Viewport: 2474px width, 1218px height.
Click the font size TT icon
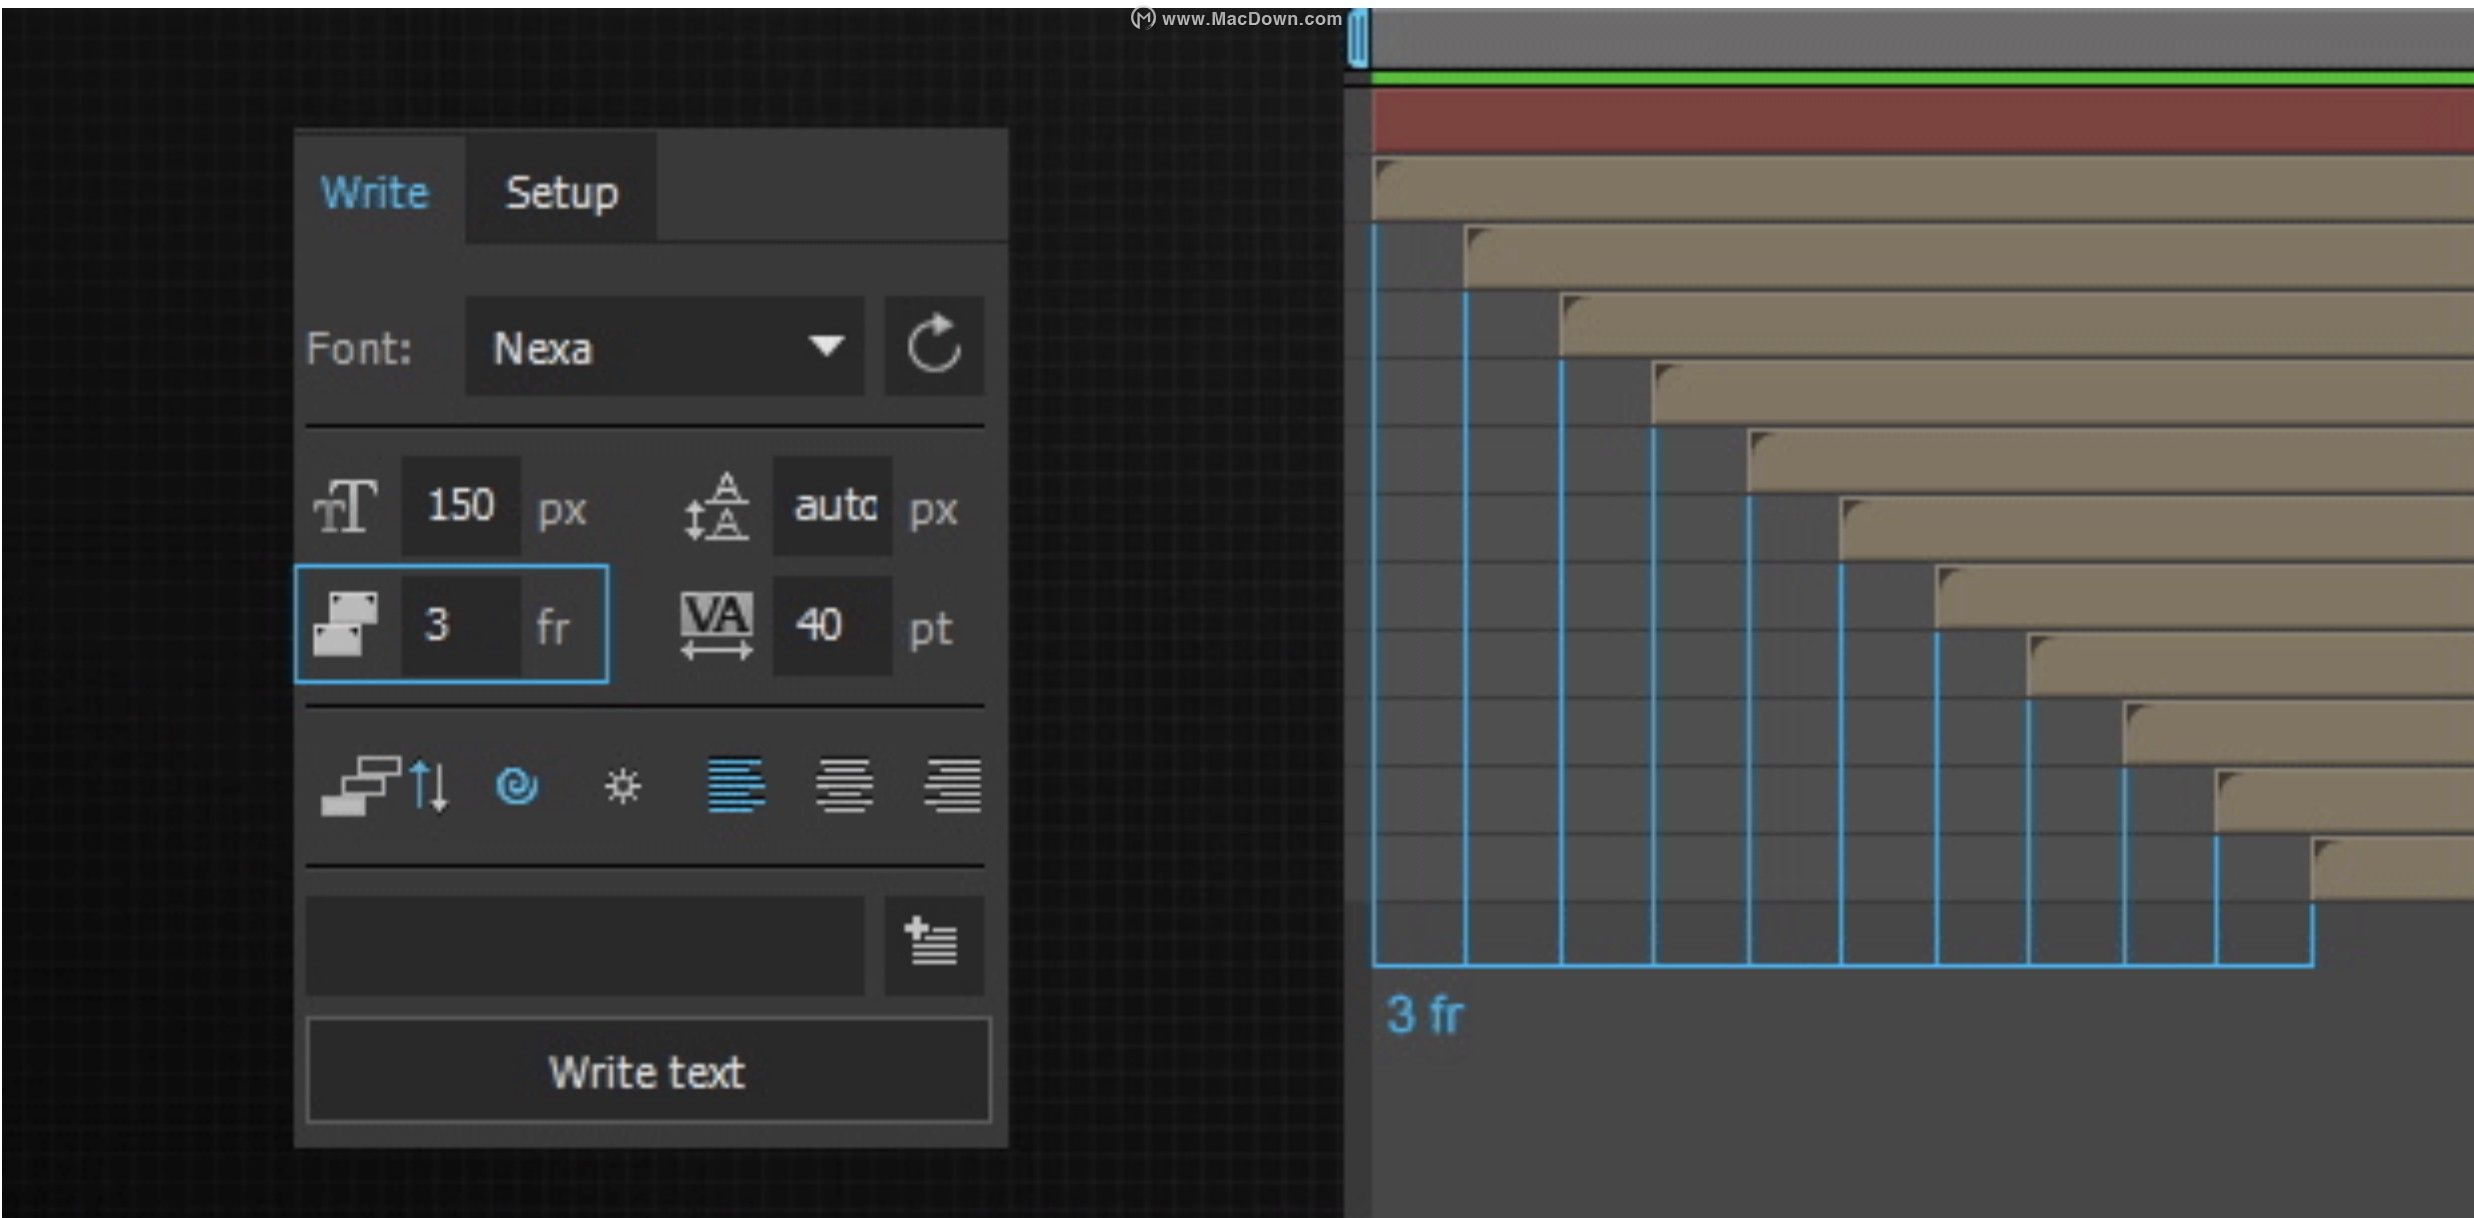345,506
